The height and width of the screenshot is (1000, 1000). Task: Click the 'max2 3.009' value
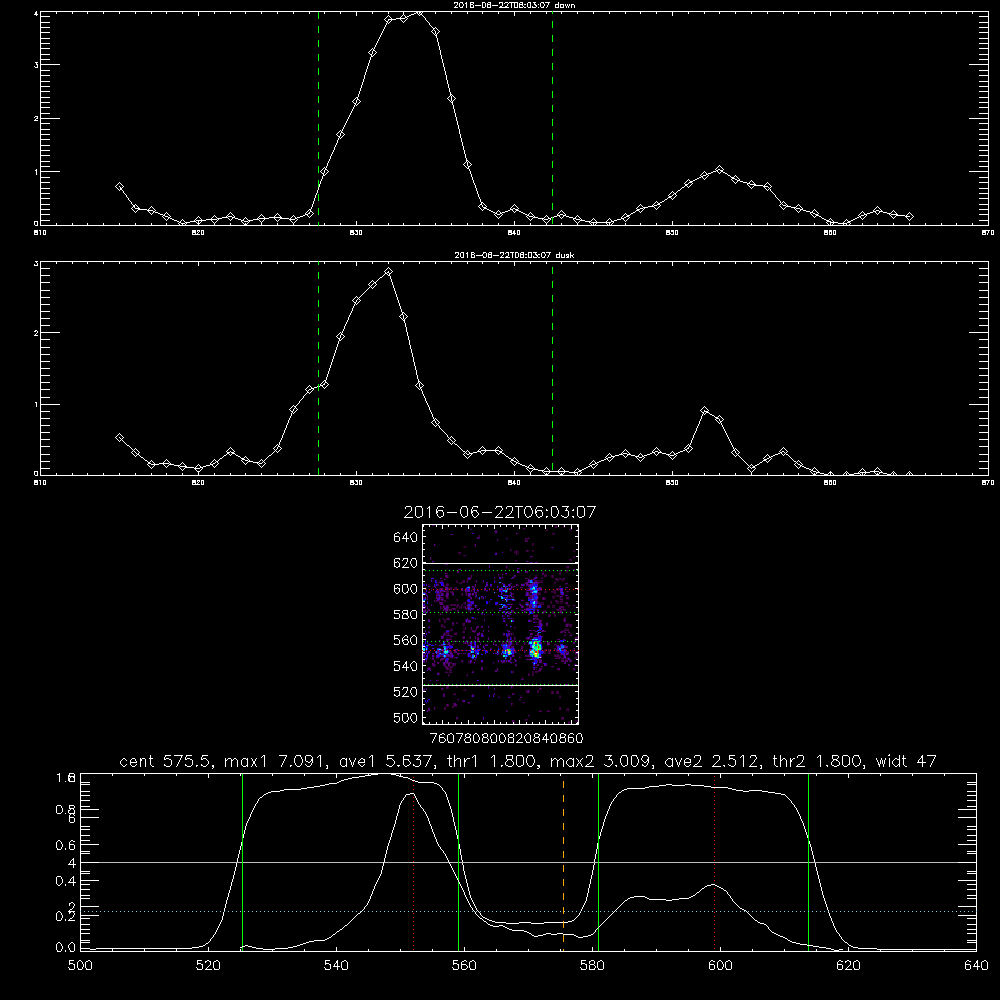tap(600, 761)
